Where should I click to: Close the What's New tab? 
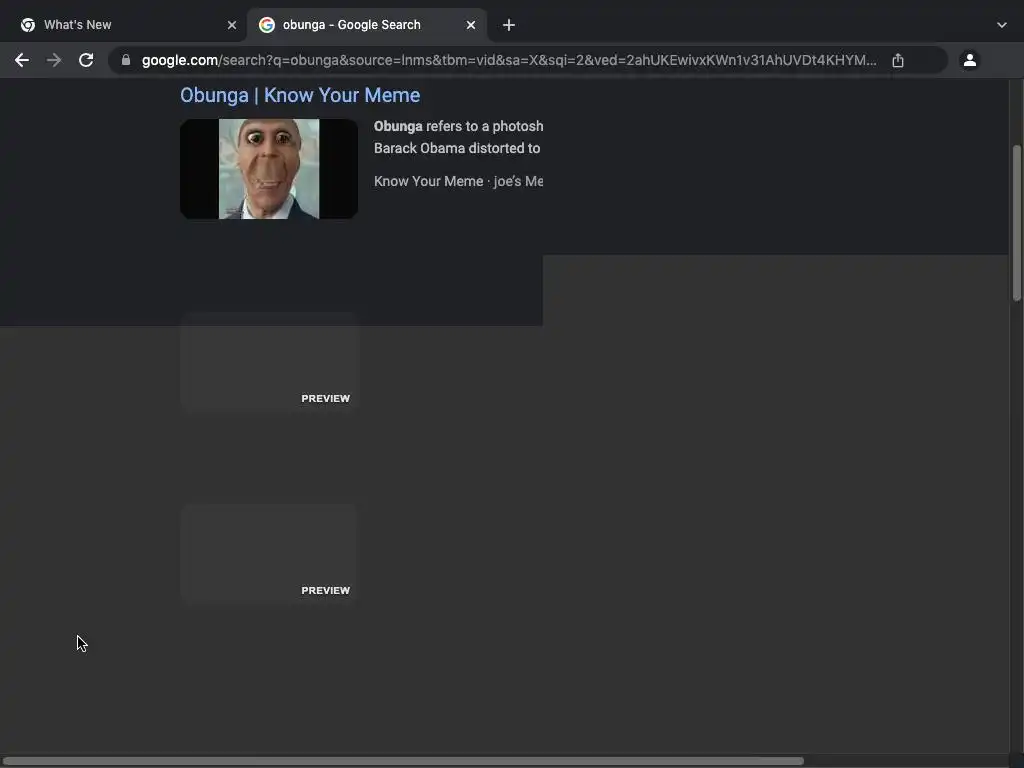coord(232,25)
